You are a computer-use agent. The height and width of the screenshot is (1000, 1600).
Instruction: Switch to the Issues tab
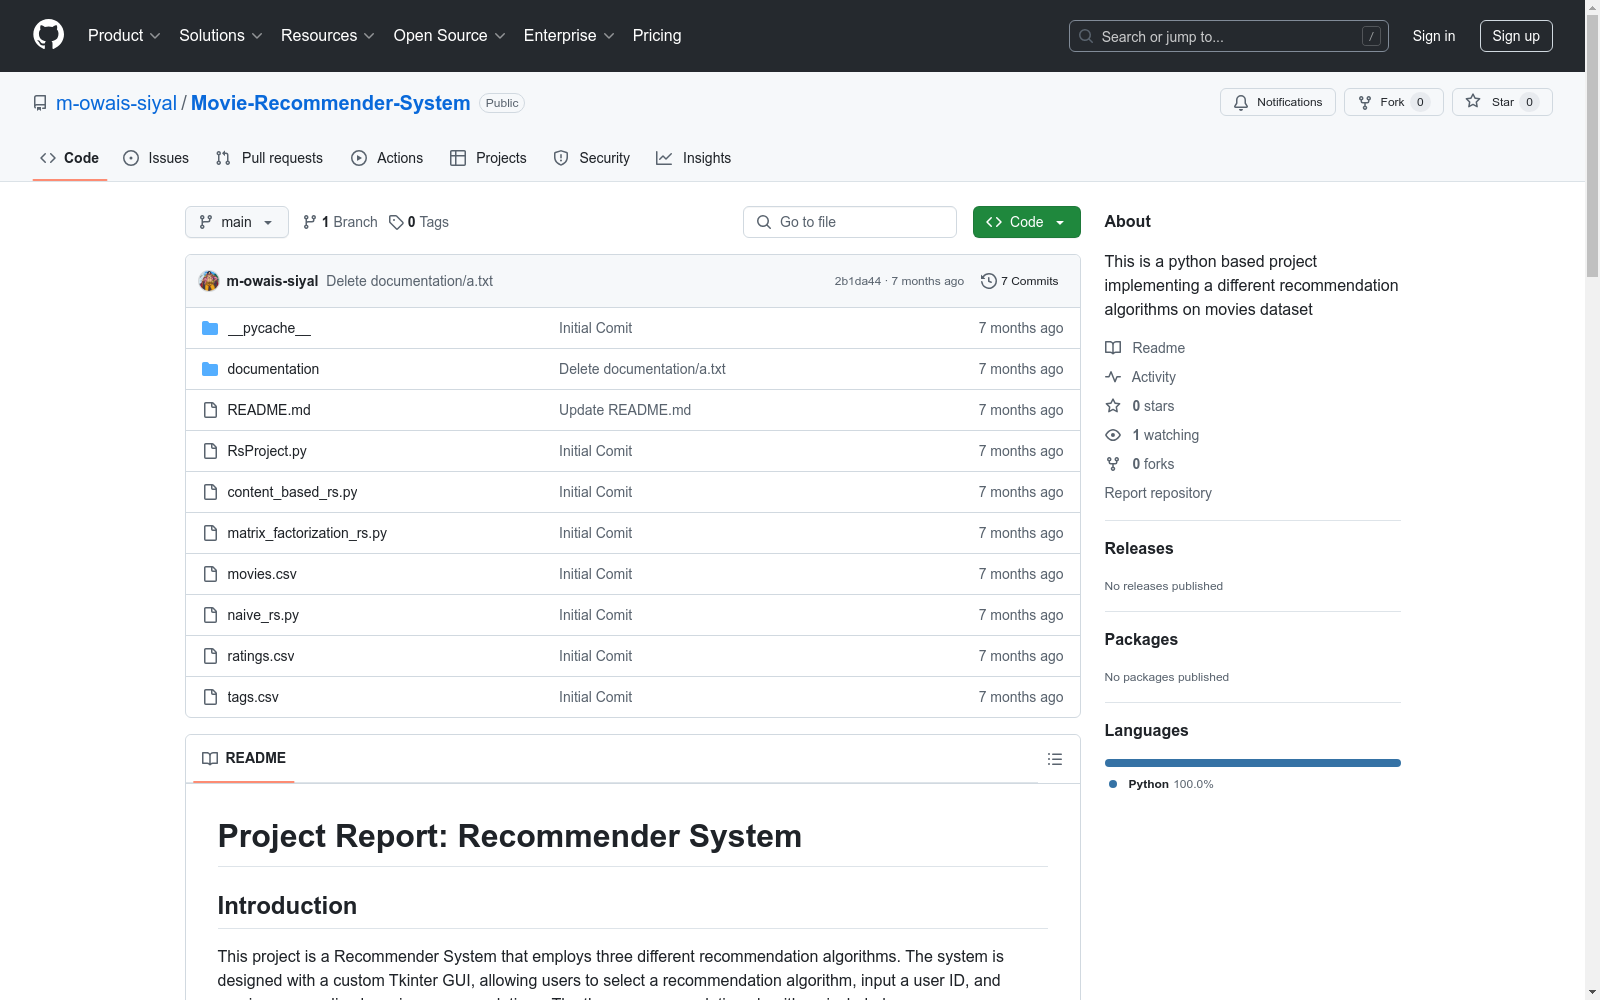156,158
